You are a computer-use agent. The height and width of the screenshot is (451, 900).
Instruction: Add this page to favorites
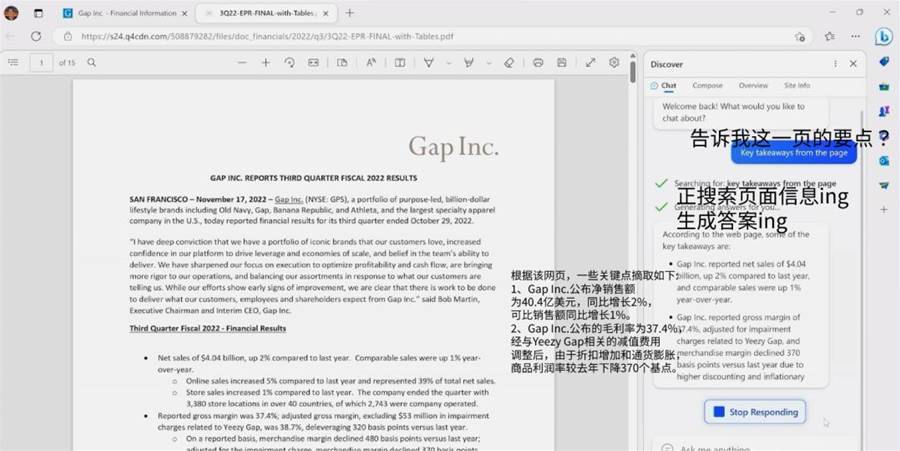(x=800, y=36)
